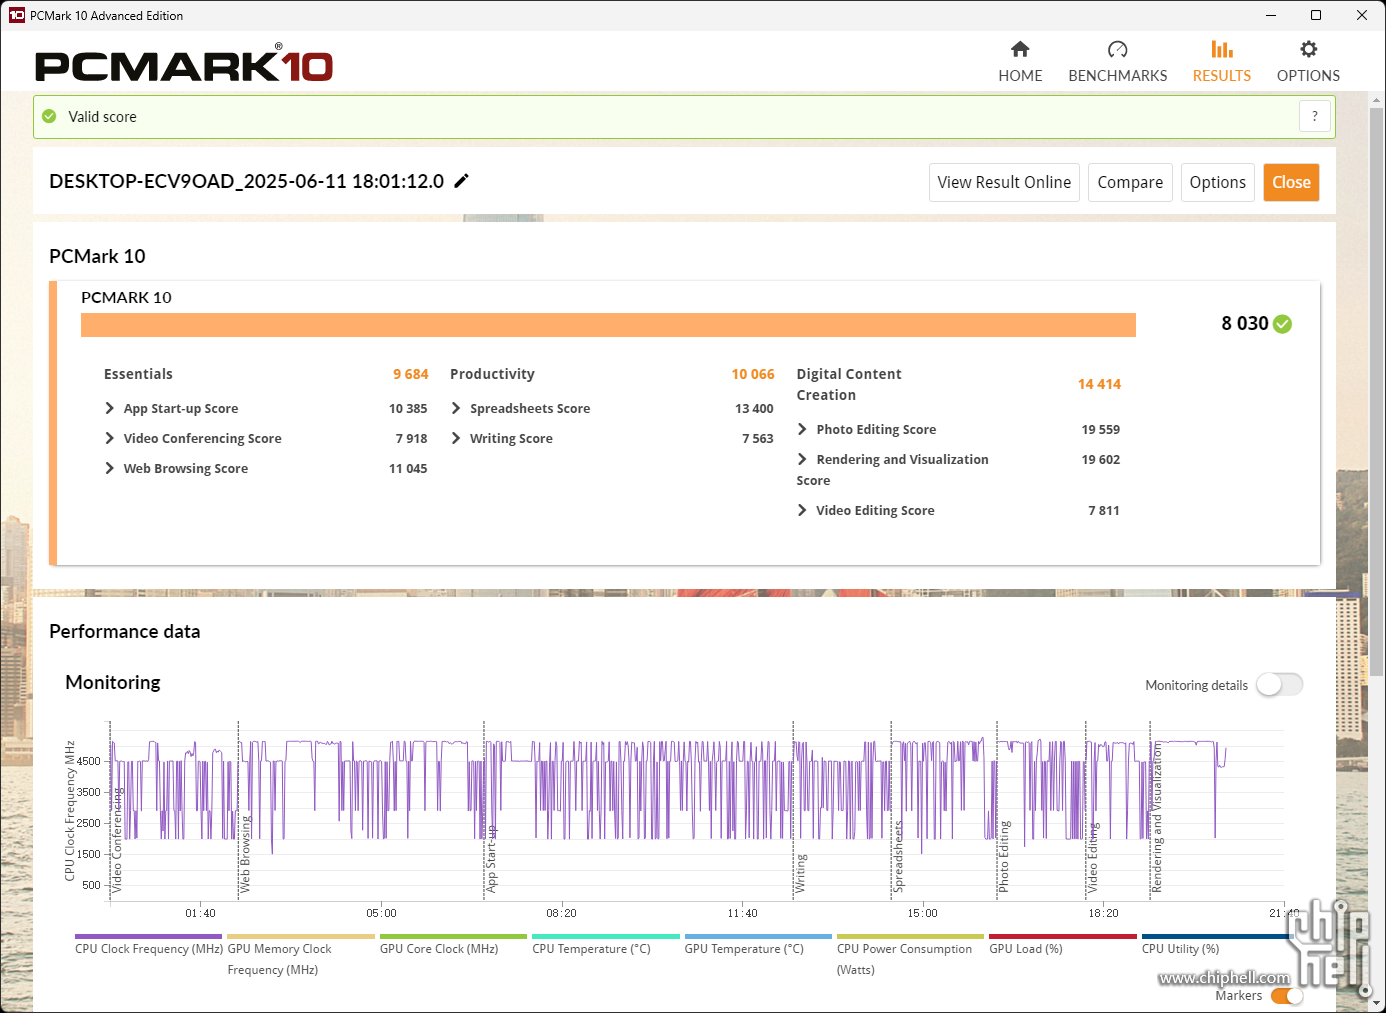The width and height of the screenshot is (1386, 1013).
Task: Open the OPTIONS tab
Action: (1308, 62)
